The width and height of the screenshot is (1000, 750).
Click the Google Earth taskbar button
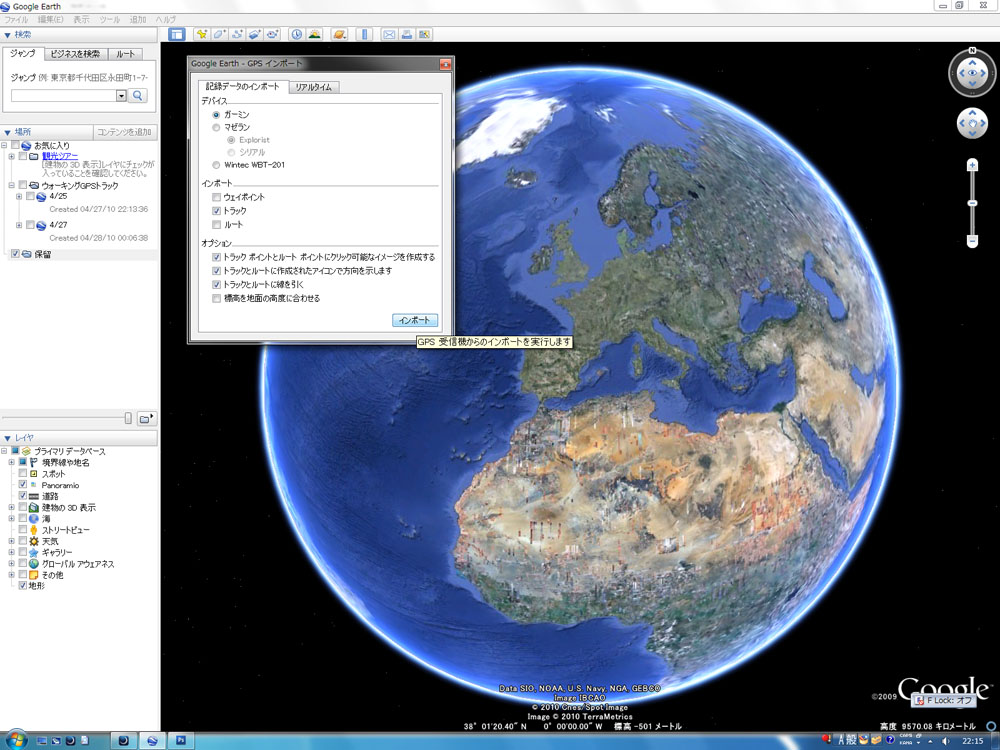(152, 740)
